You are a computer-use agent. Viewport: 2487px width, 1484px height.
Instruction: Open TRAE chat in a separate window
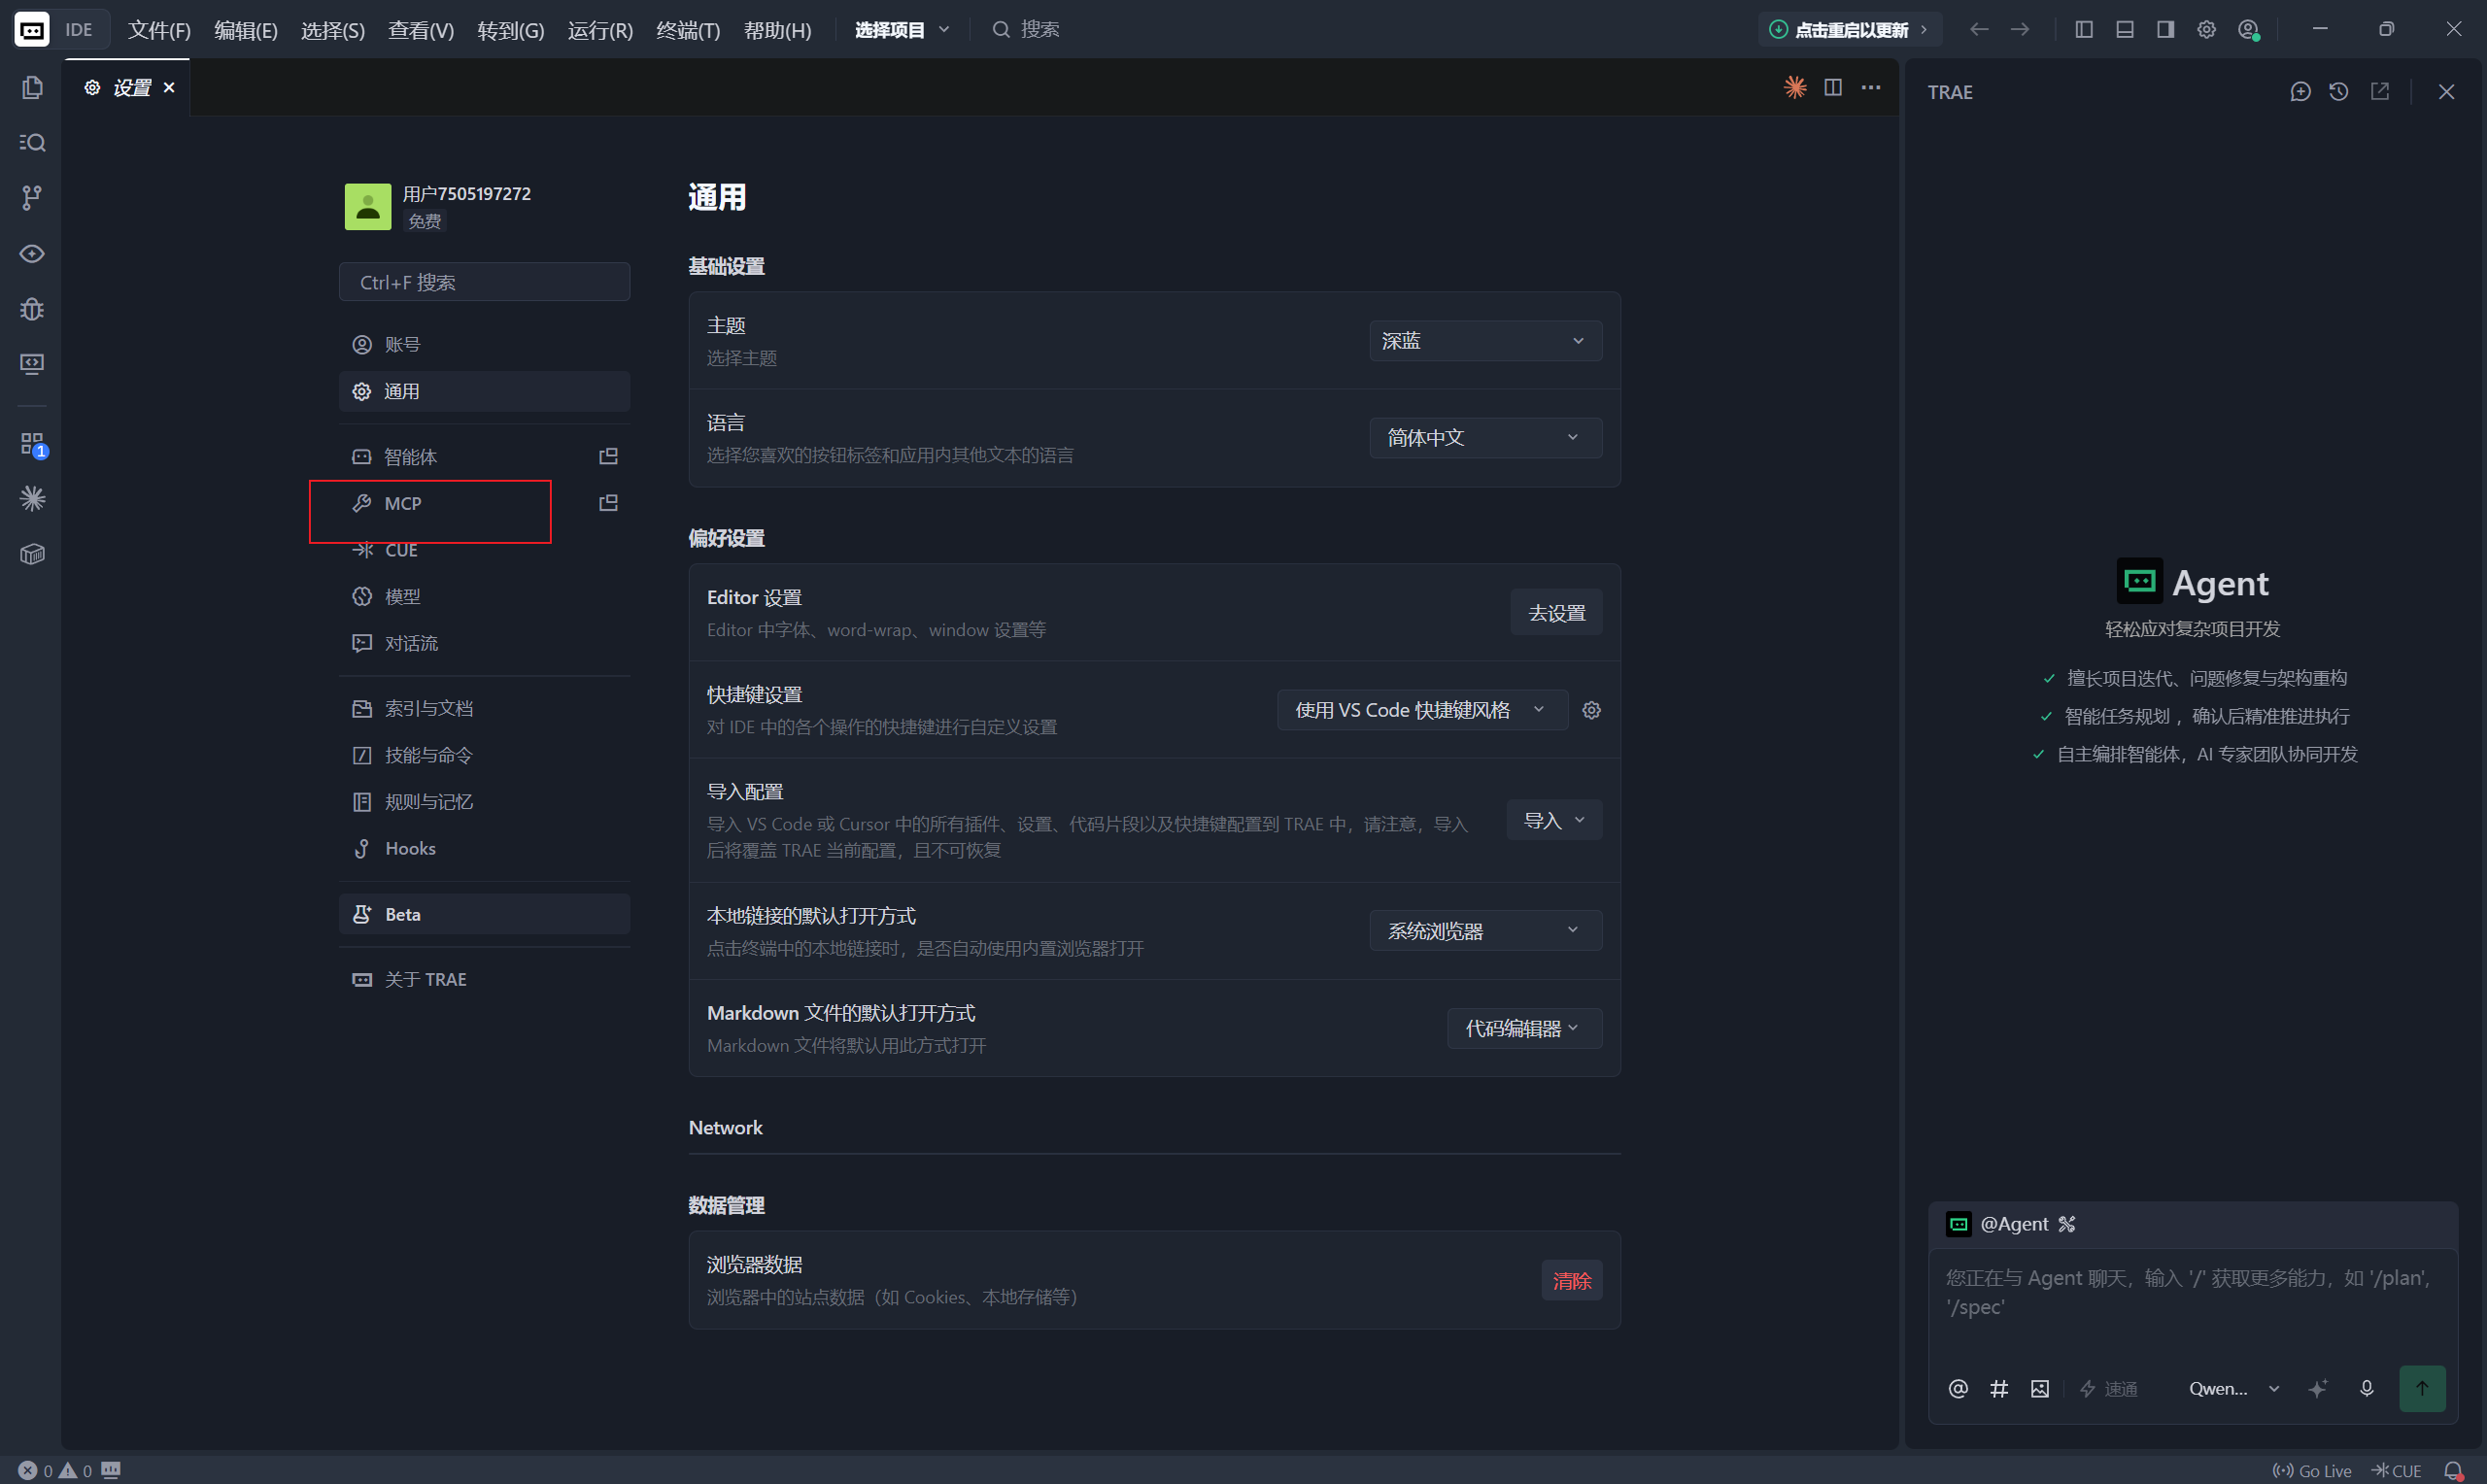(x=2380, y=92)
